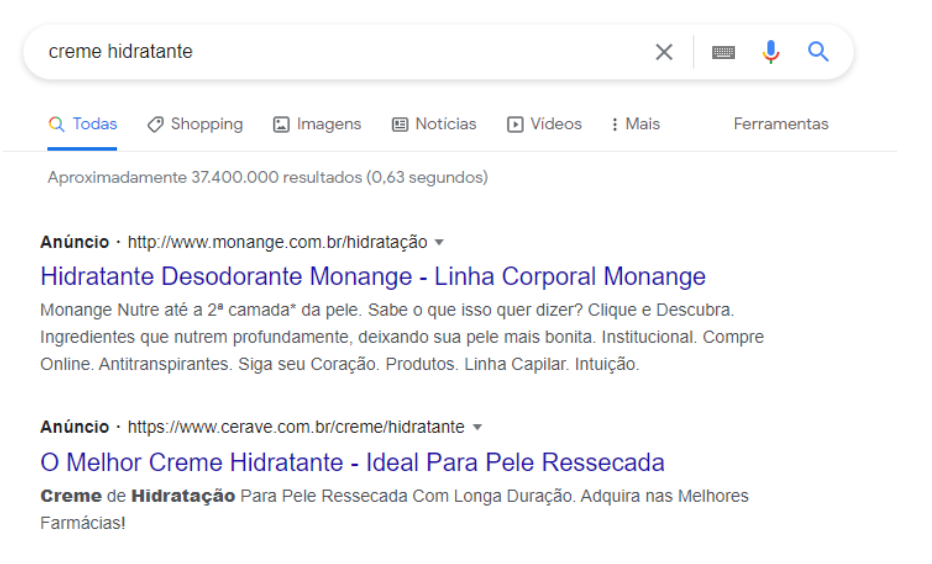Expand the dropdown arrow beside the monange.com.br URL

click(x=439, y=242)
